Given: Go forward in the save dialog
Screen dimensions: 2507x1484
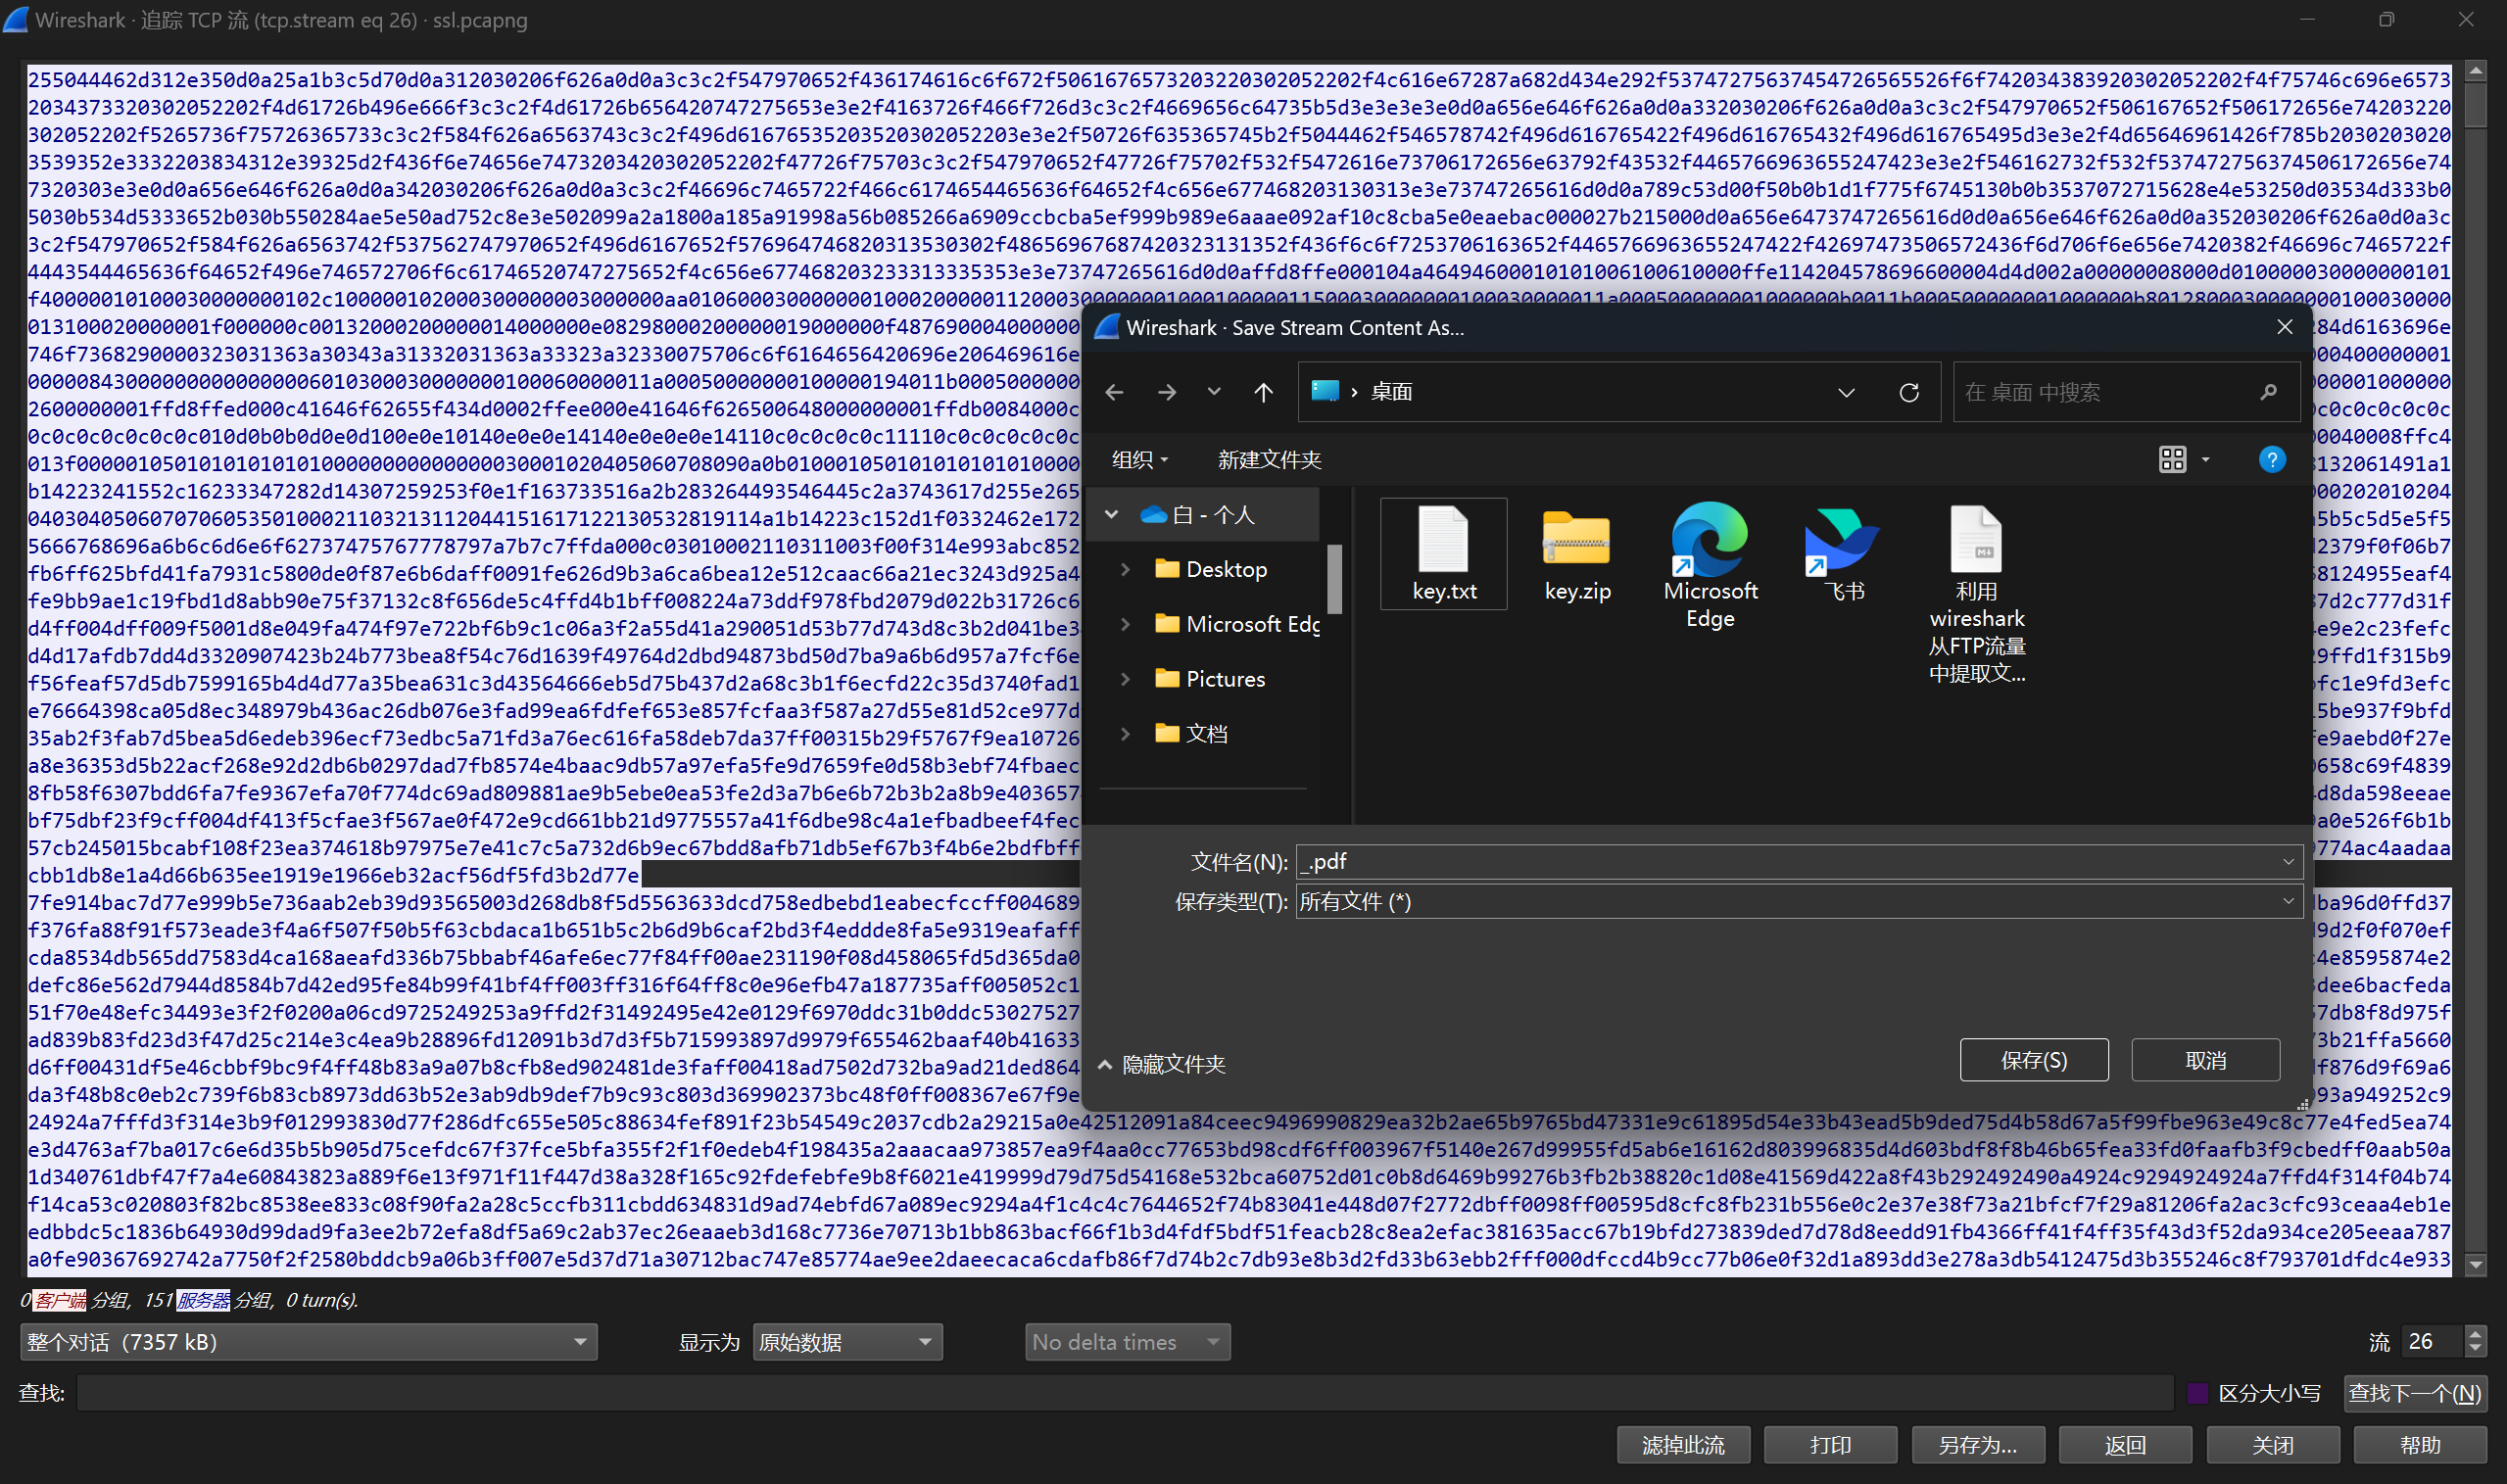Looking at the screenshot, I should [x=1166, y=392].
